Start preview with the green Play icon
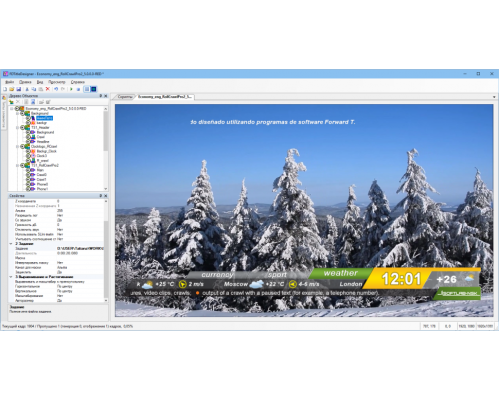 point(71,89)
